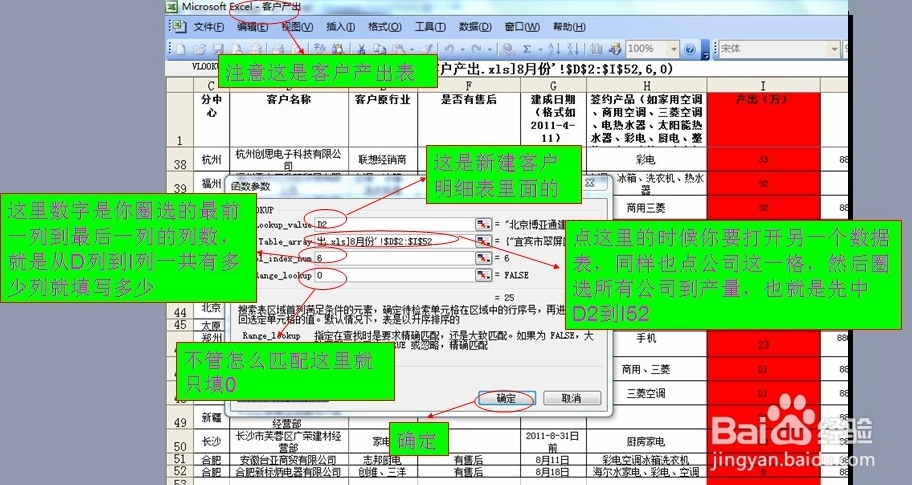Click the 确定 button in dialog

506,398
